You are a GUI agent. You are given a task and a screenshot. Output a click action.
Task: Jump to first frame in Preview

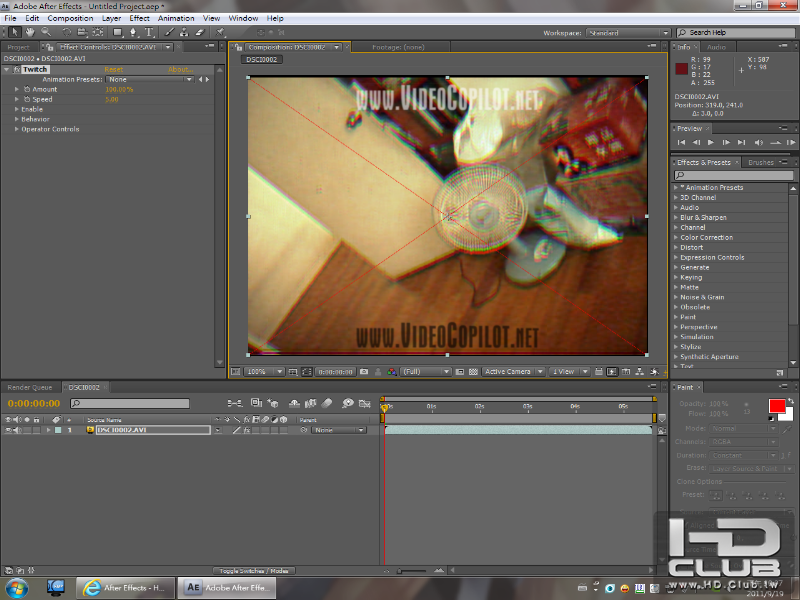tap(681, 142)
